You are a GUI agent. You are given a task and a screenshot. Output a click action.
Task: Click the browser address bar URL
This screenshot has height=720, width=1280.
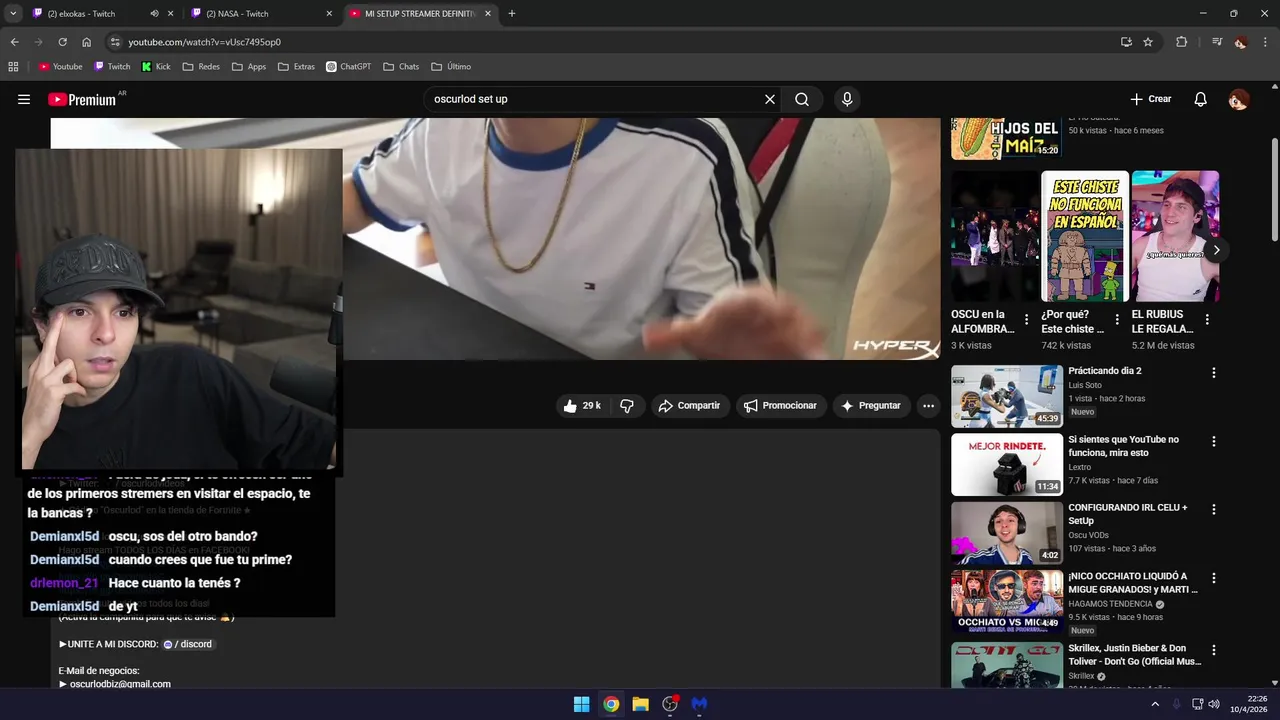(204, 42)
